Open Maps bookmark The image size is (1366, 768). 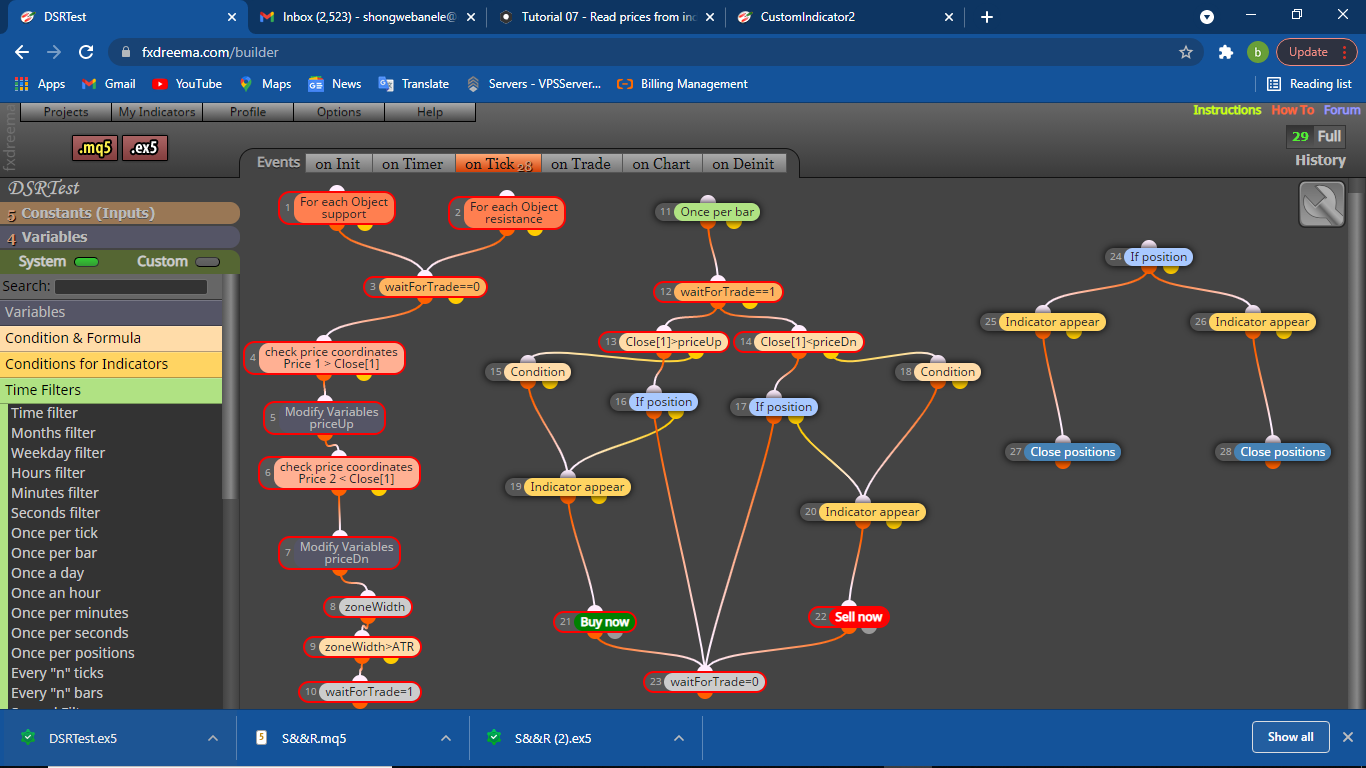[265, 84]
